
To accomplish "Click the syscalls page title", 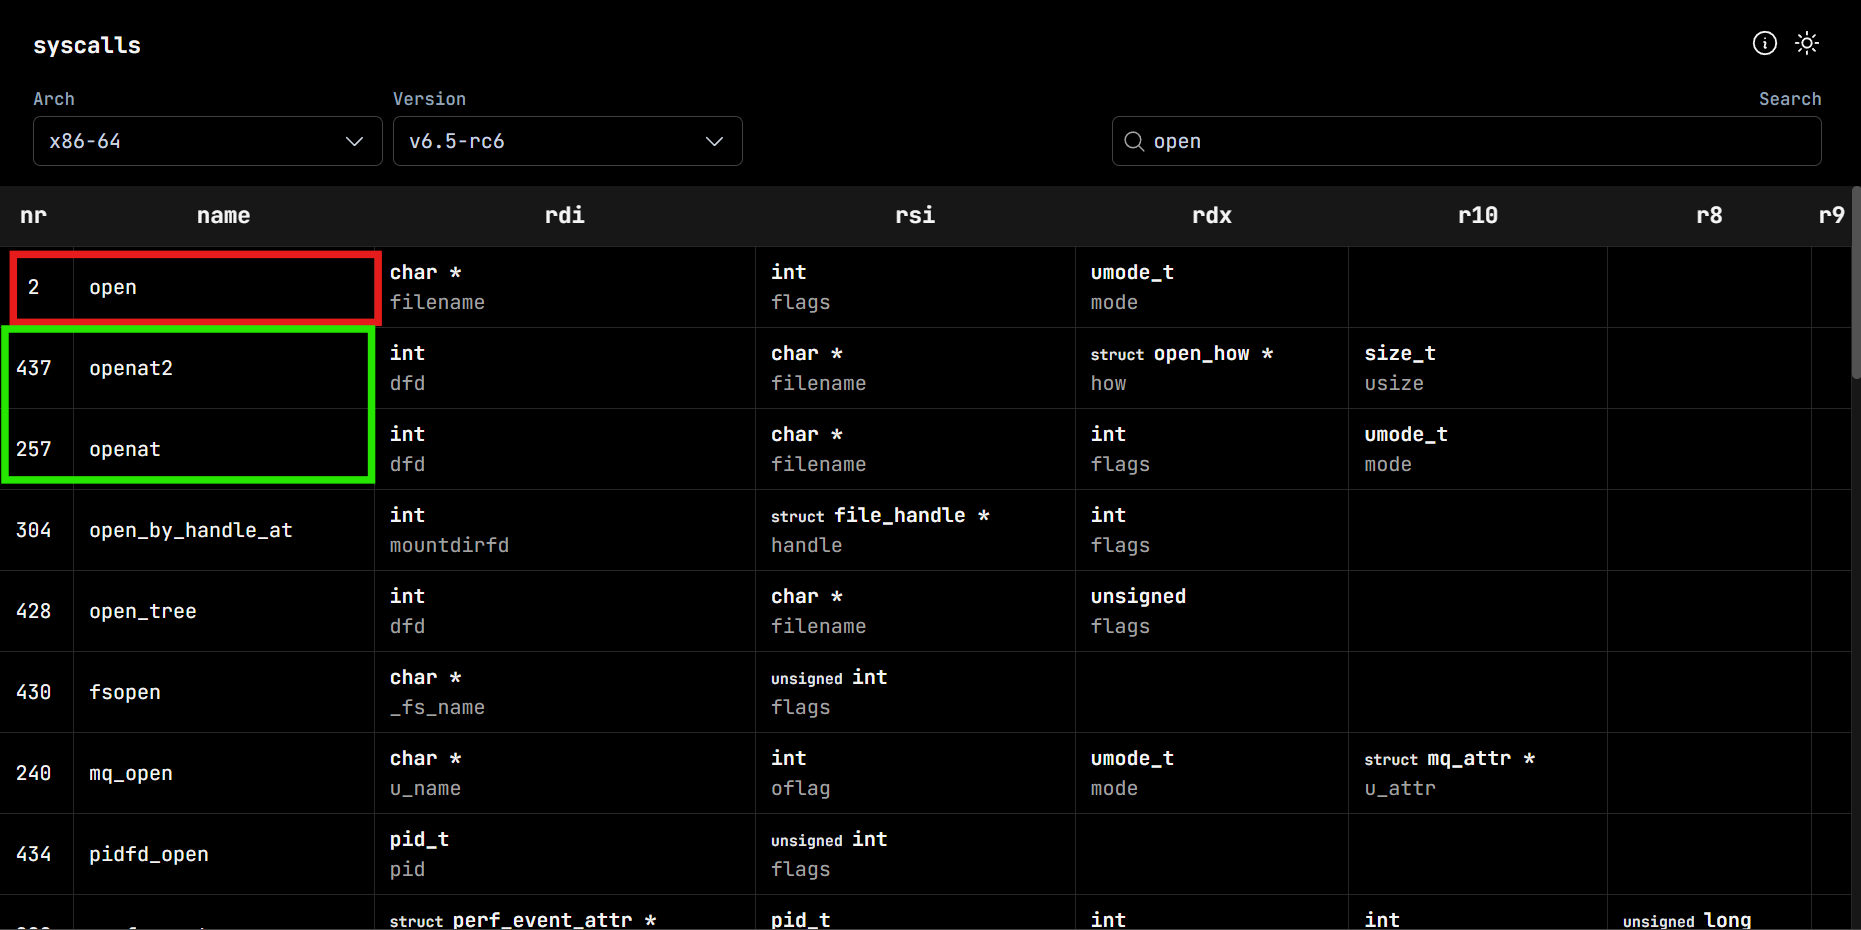I will coord(87,45).
